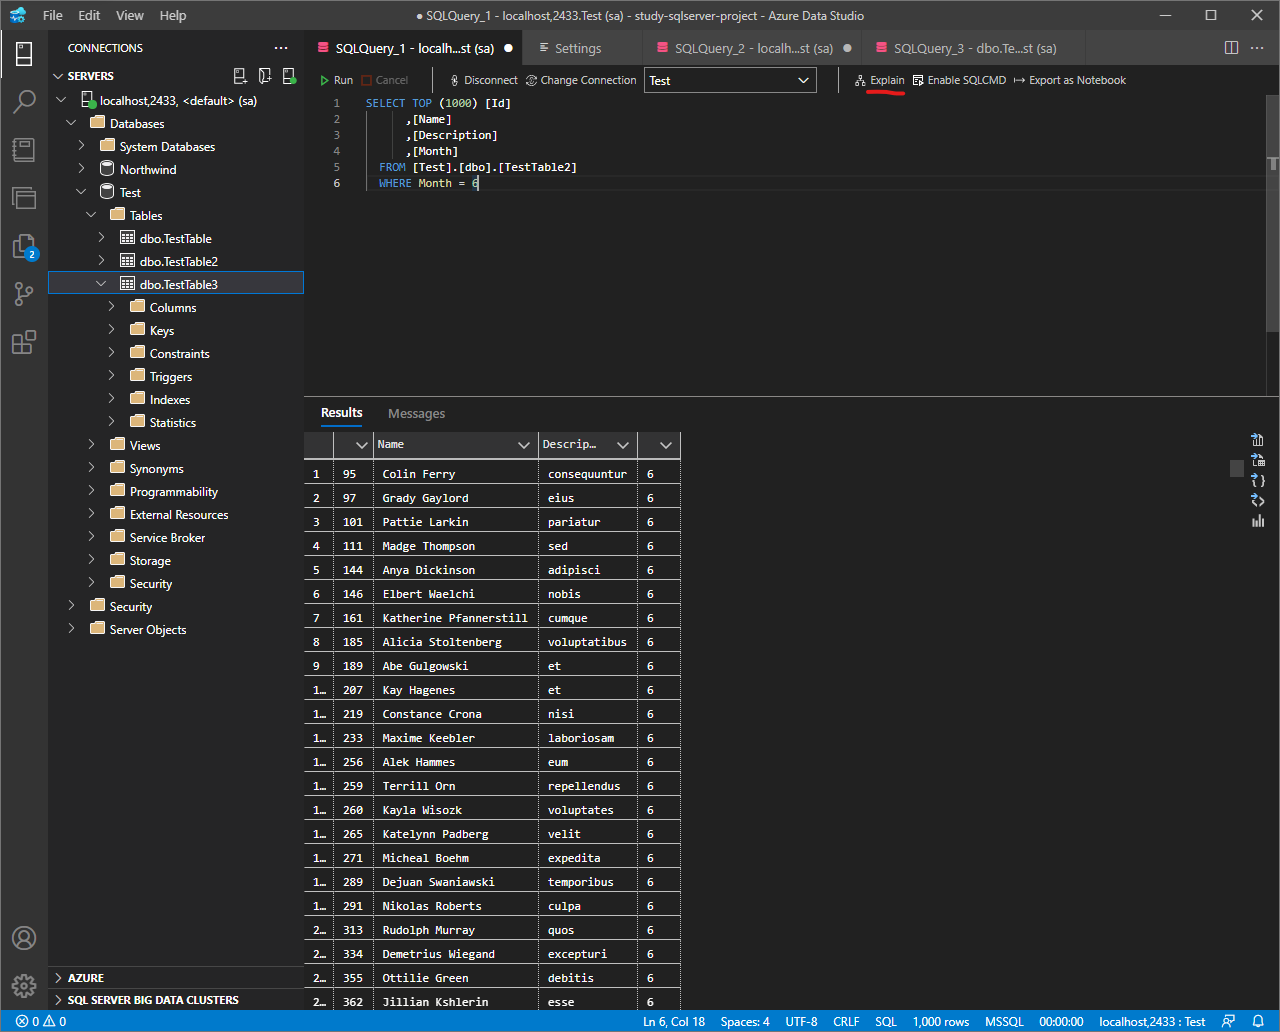
Task: Open Id column header dropdown arrow
Action: pos(363,445)
